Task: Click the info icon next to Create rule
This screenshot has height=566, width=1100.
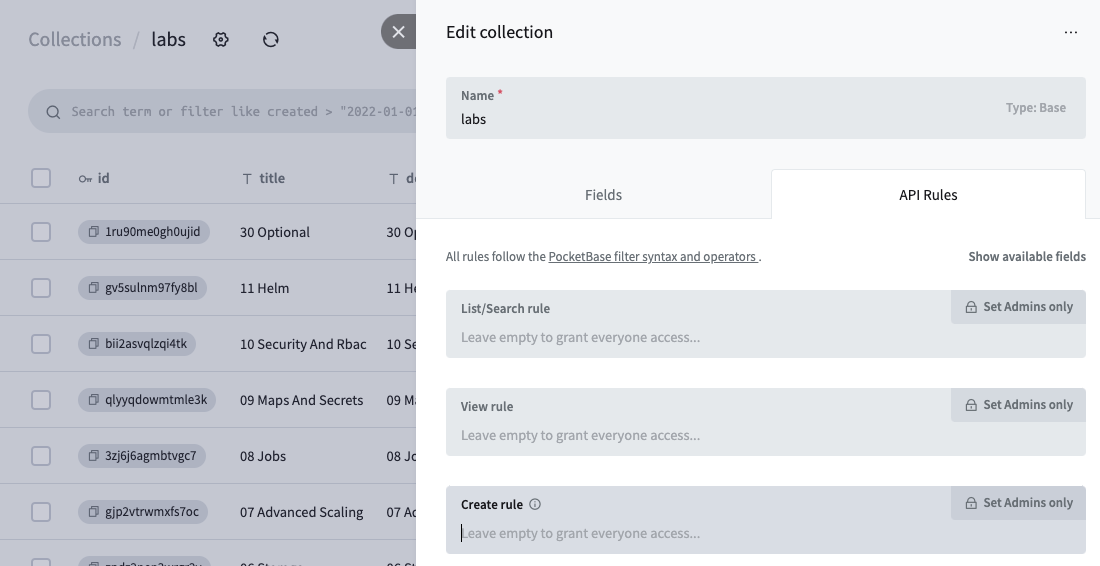Action: tap(535, 504)
